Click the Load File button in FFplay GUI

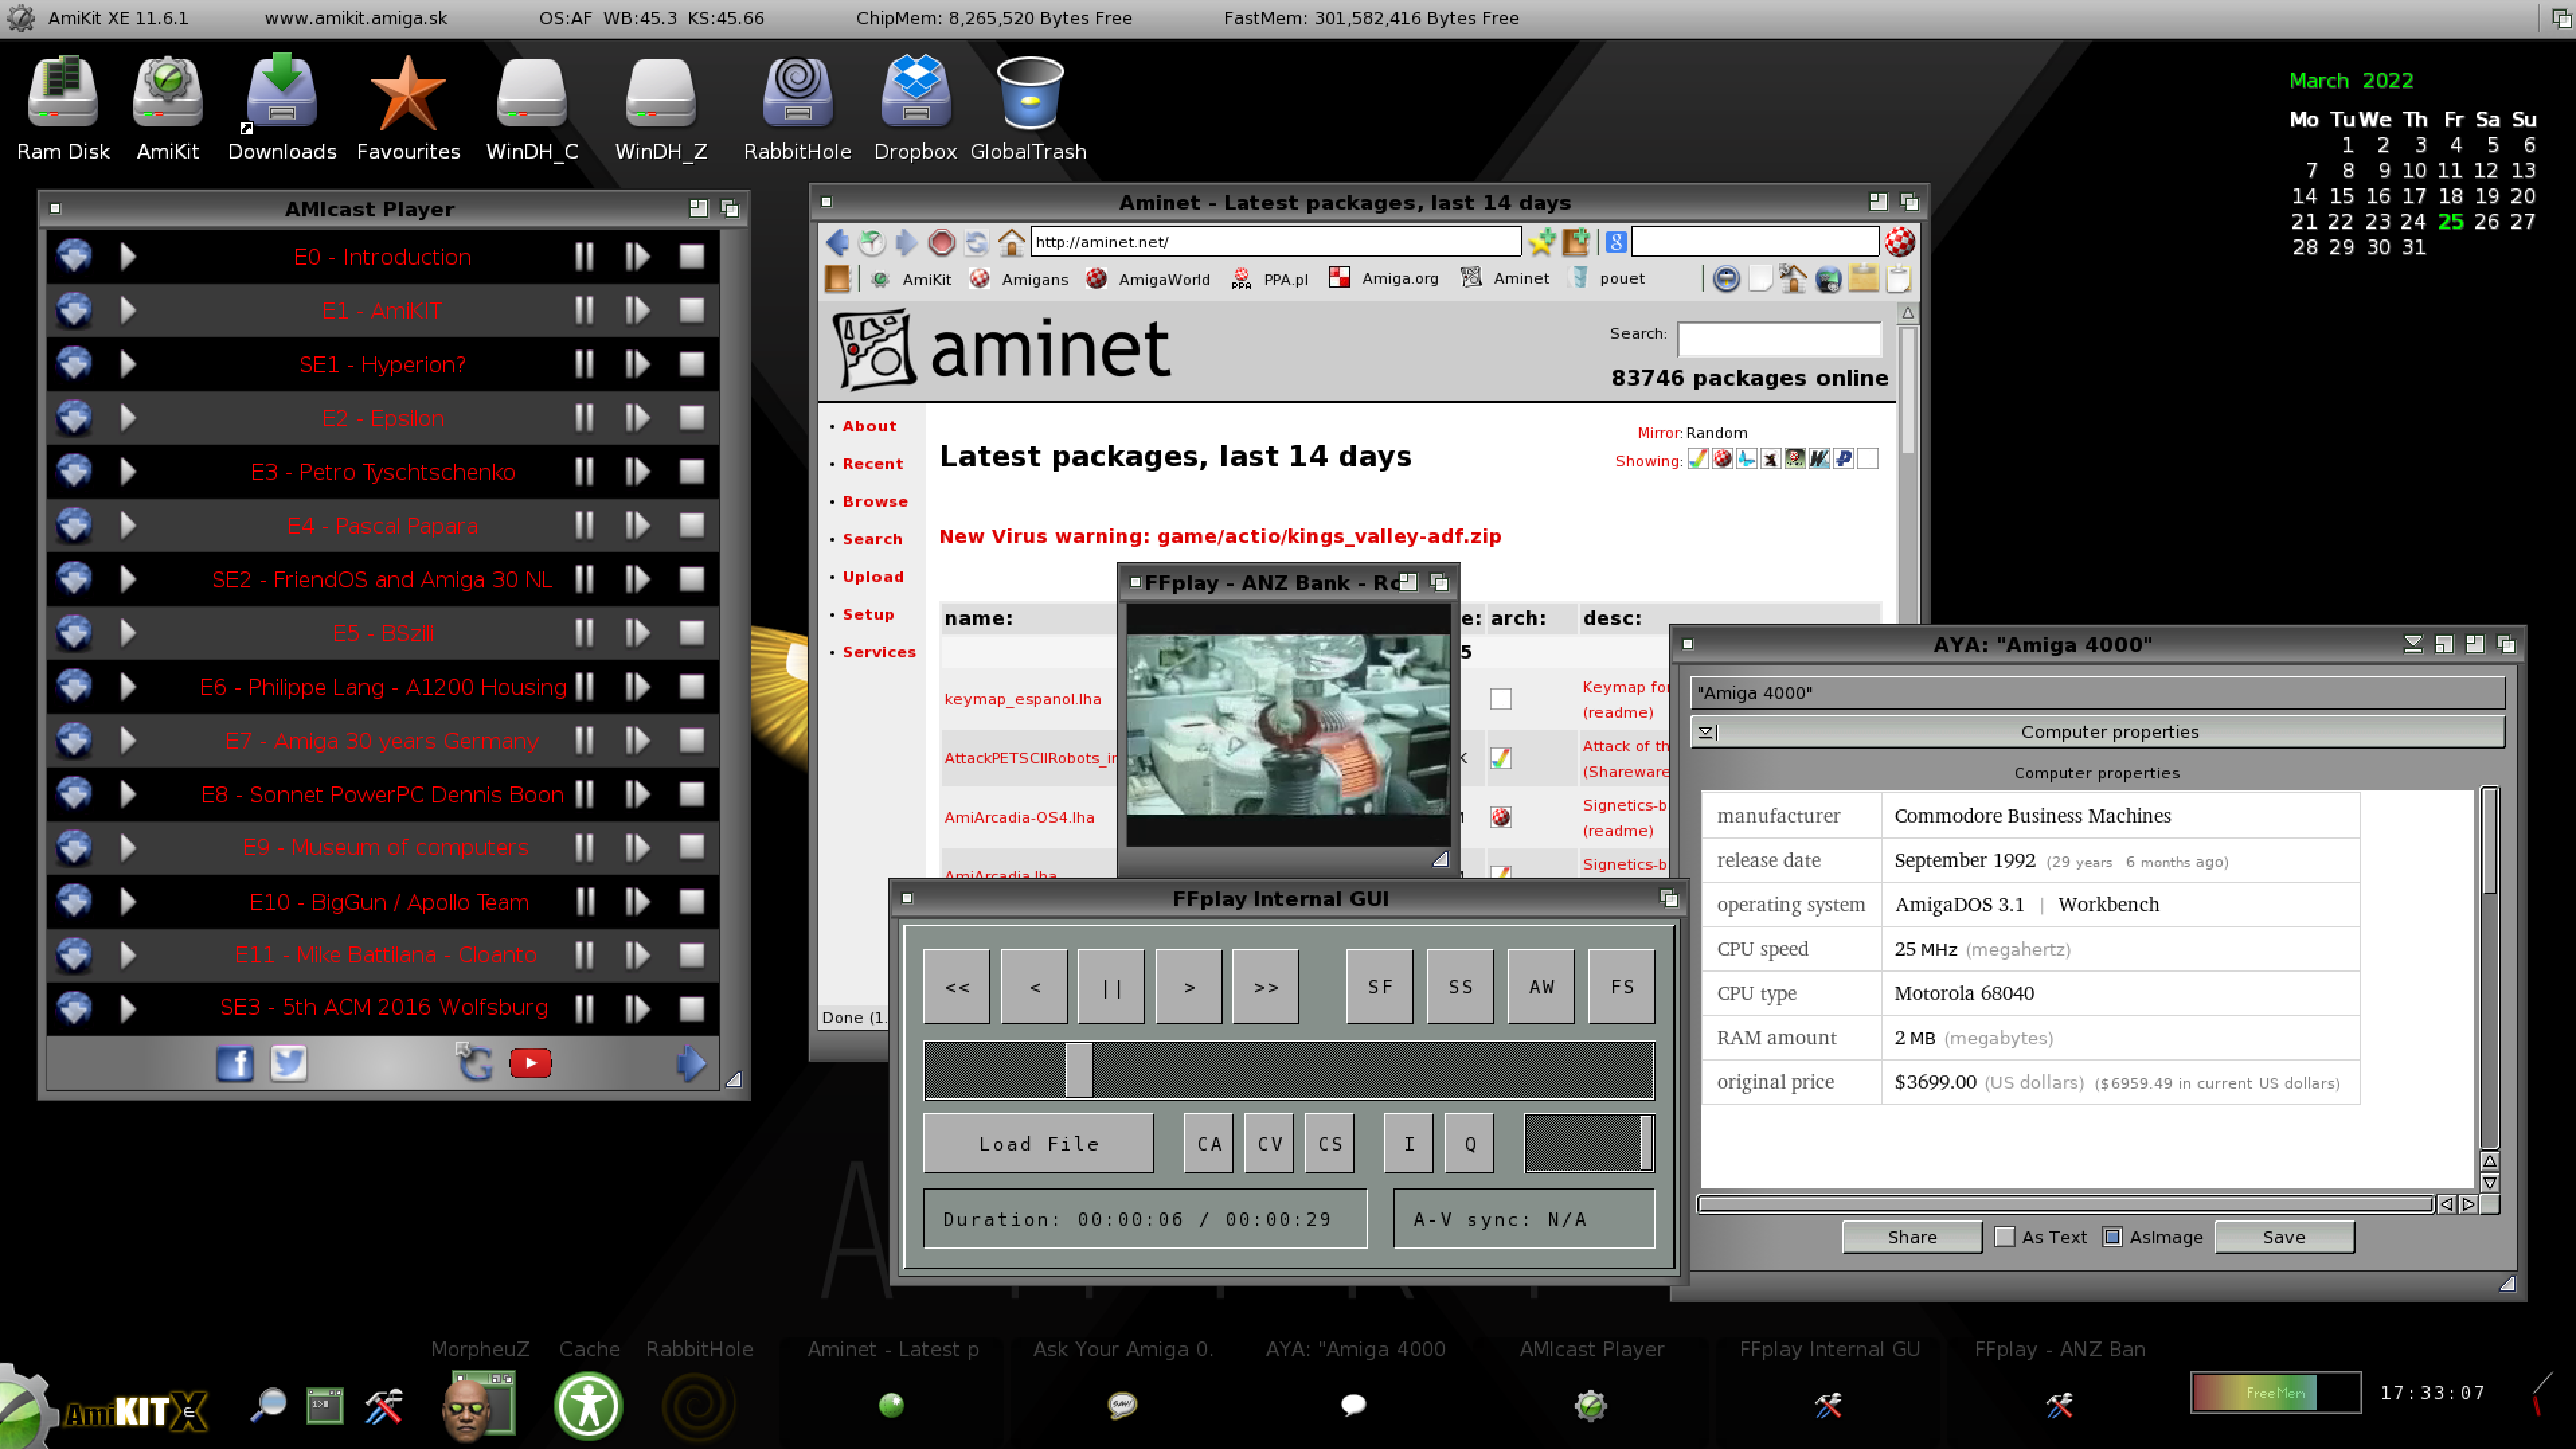click(x=1038, y=1143)
